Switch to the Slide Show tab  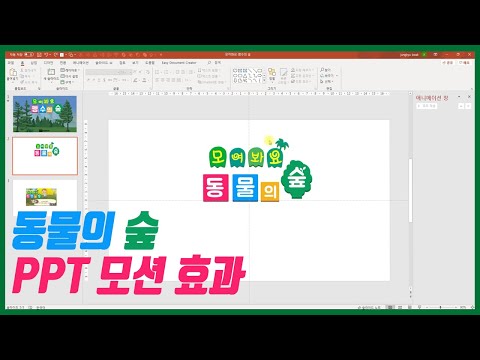pyautogui.click(x=104, y=63)
